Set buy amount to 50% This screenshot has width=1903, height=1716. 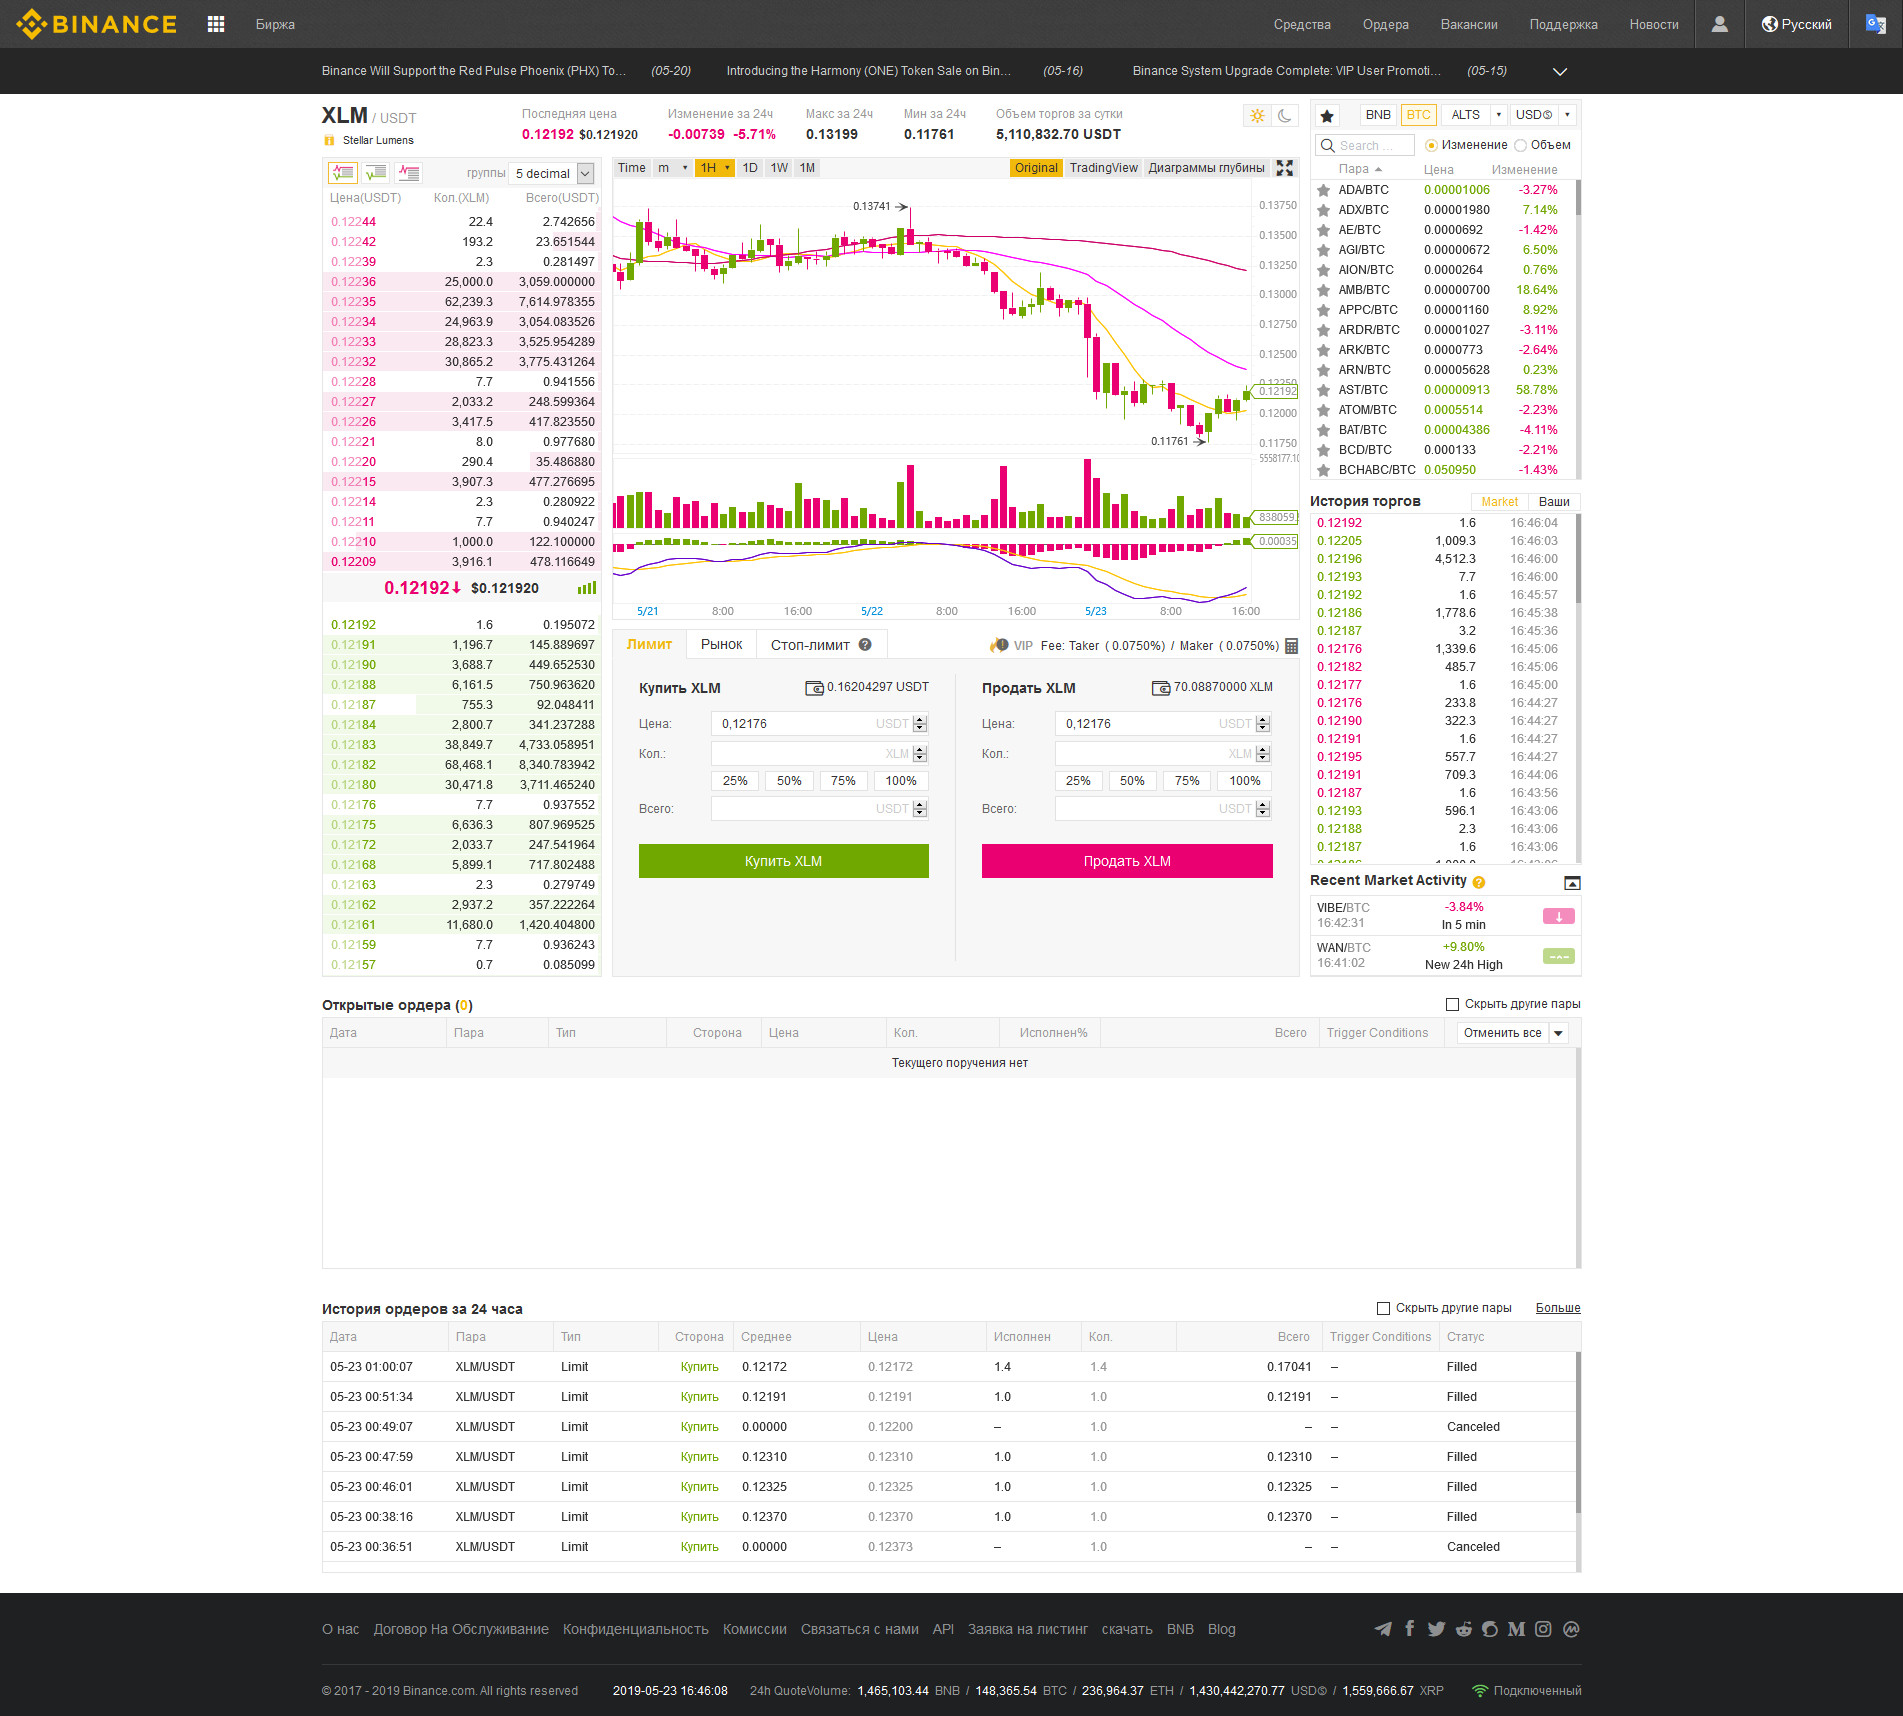[x=789, y=781]
